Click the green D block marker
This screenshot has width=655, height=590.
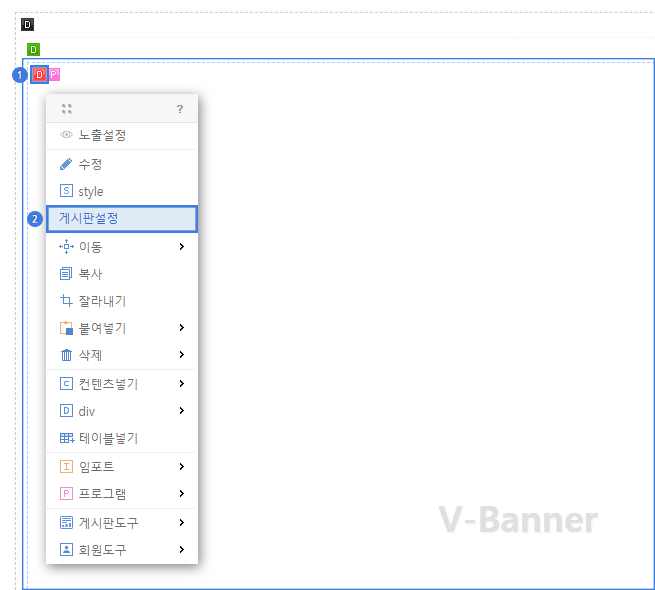point(34,49)
